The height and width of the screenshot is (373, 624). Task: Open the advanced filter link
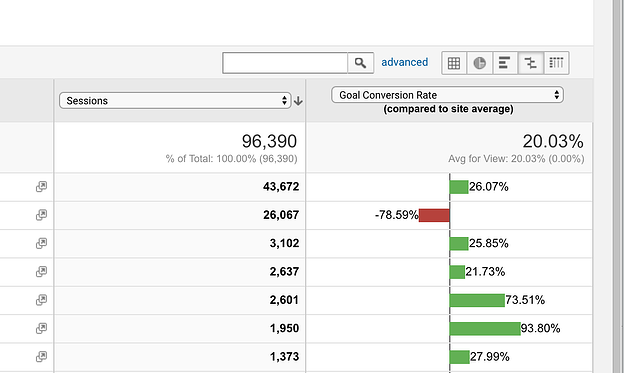pos(405,62)
